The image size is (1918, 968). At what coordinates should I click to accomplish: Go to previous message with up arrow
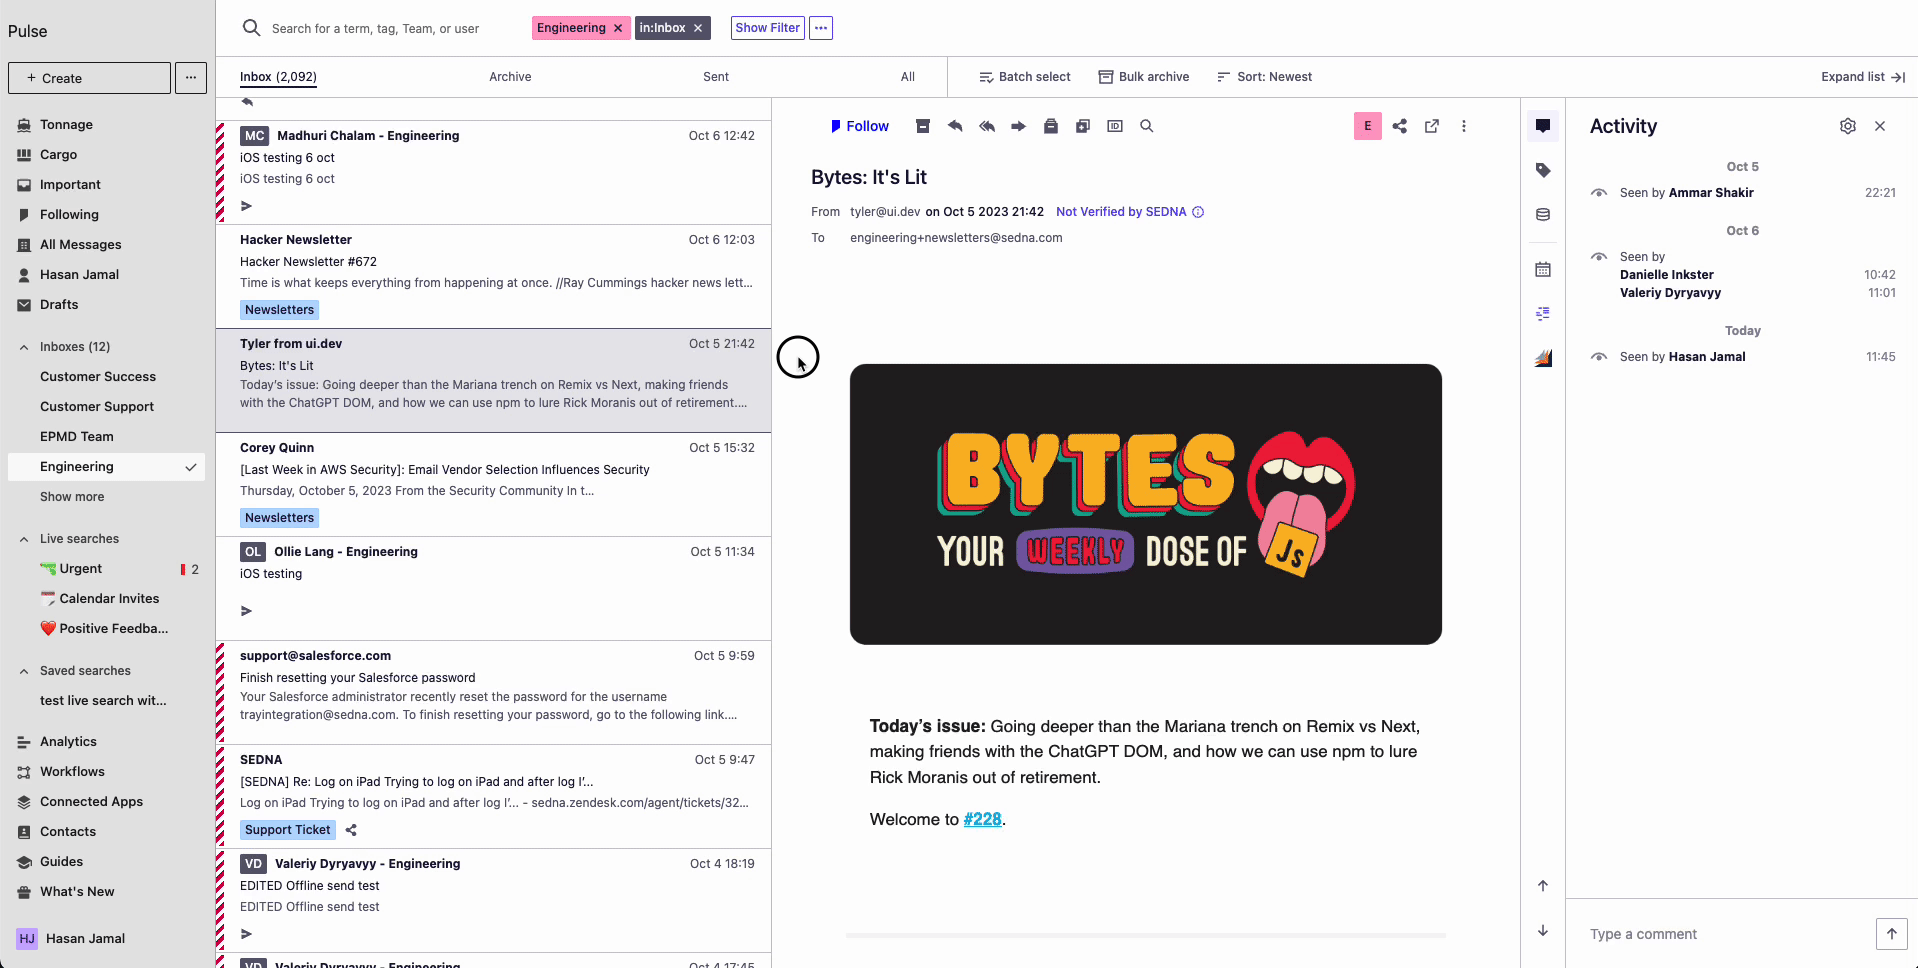1543,886
